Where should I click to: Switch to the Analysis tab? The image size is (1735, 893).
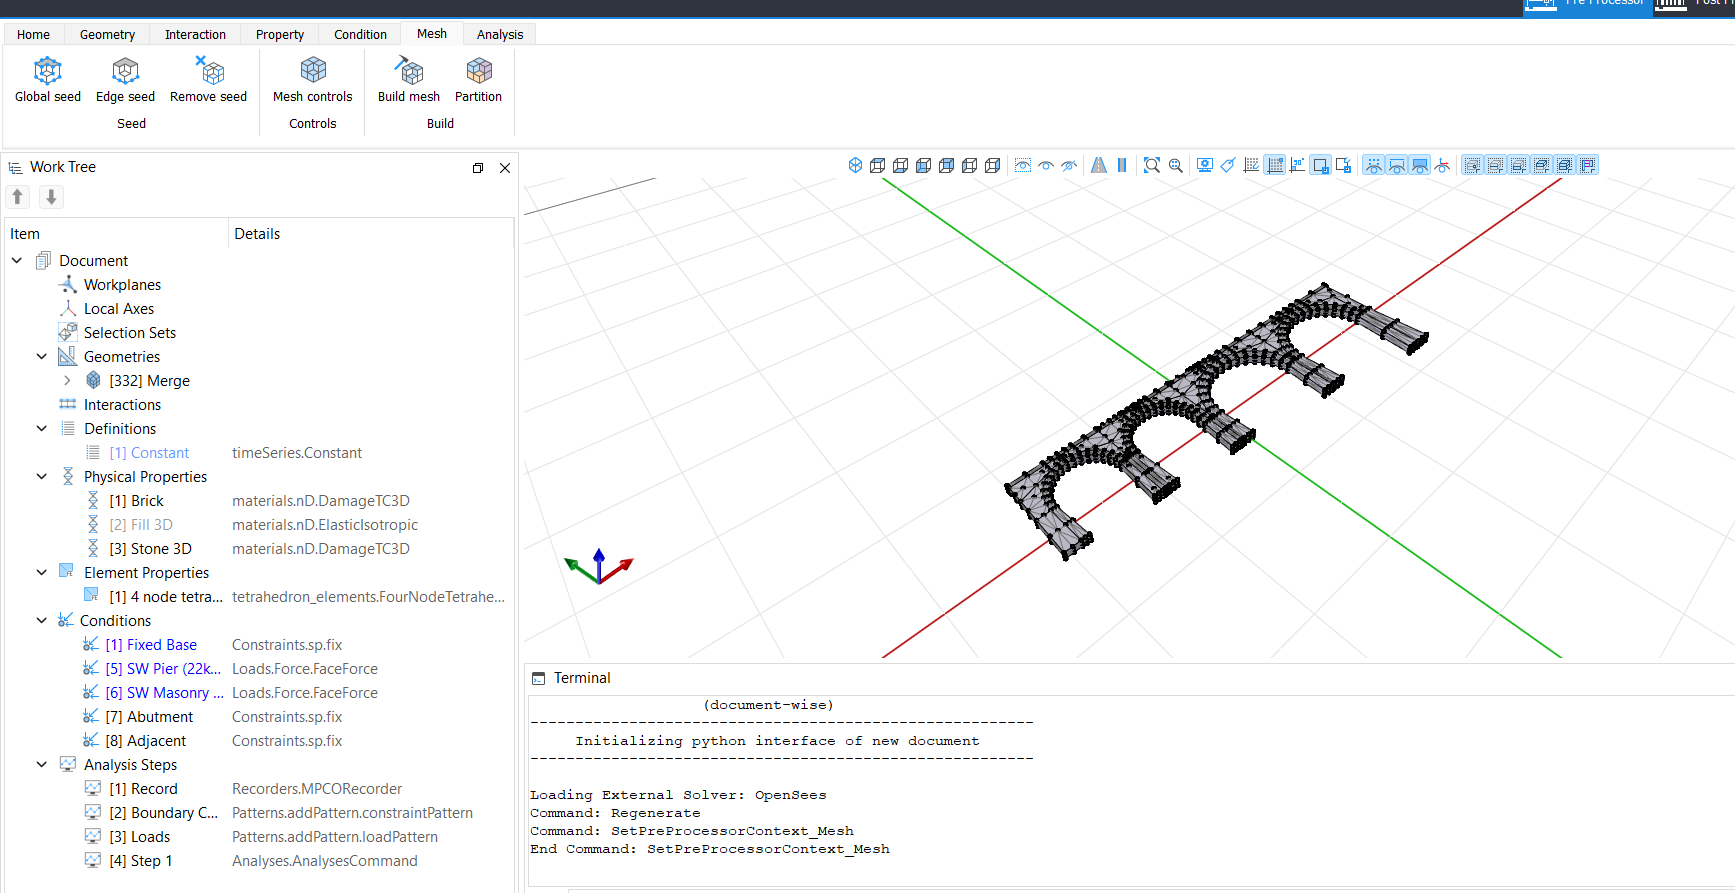pos(500,34)
